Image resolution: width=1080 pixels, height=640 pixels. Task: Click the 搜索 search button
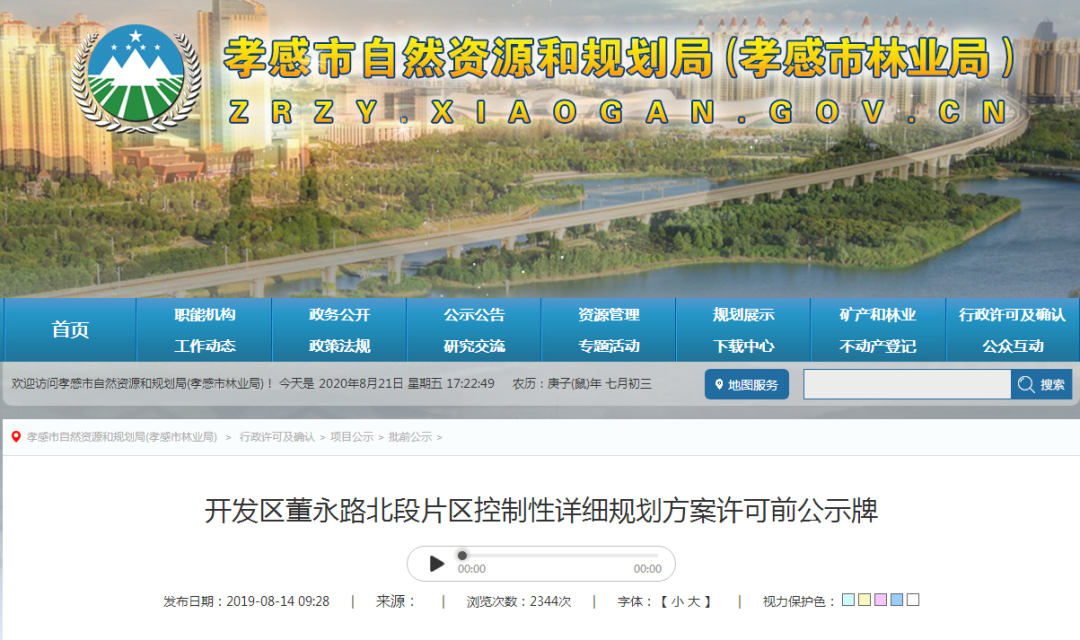1041,385
